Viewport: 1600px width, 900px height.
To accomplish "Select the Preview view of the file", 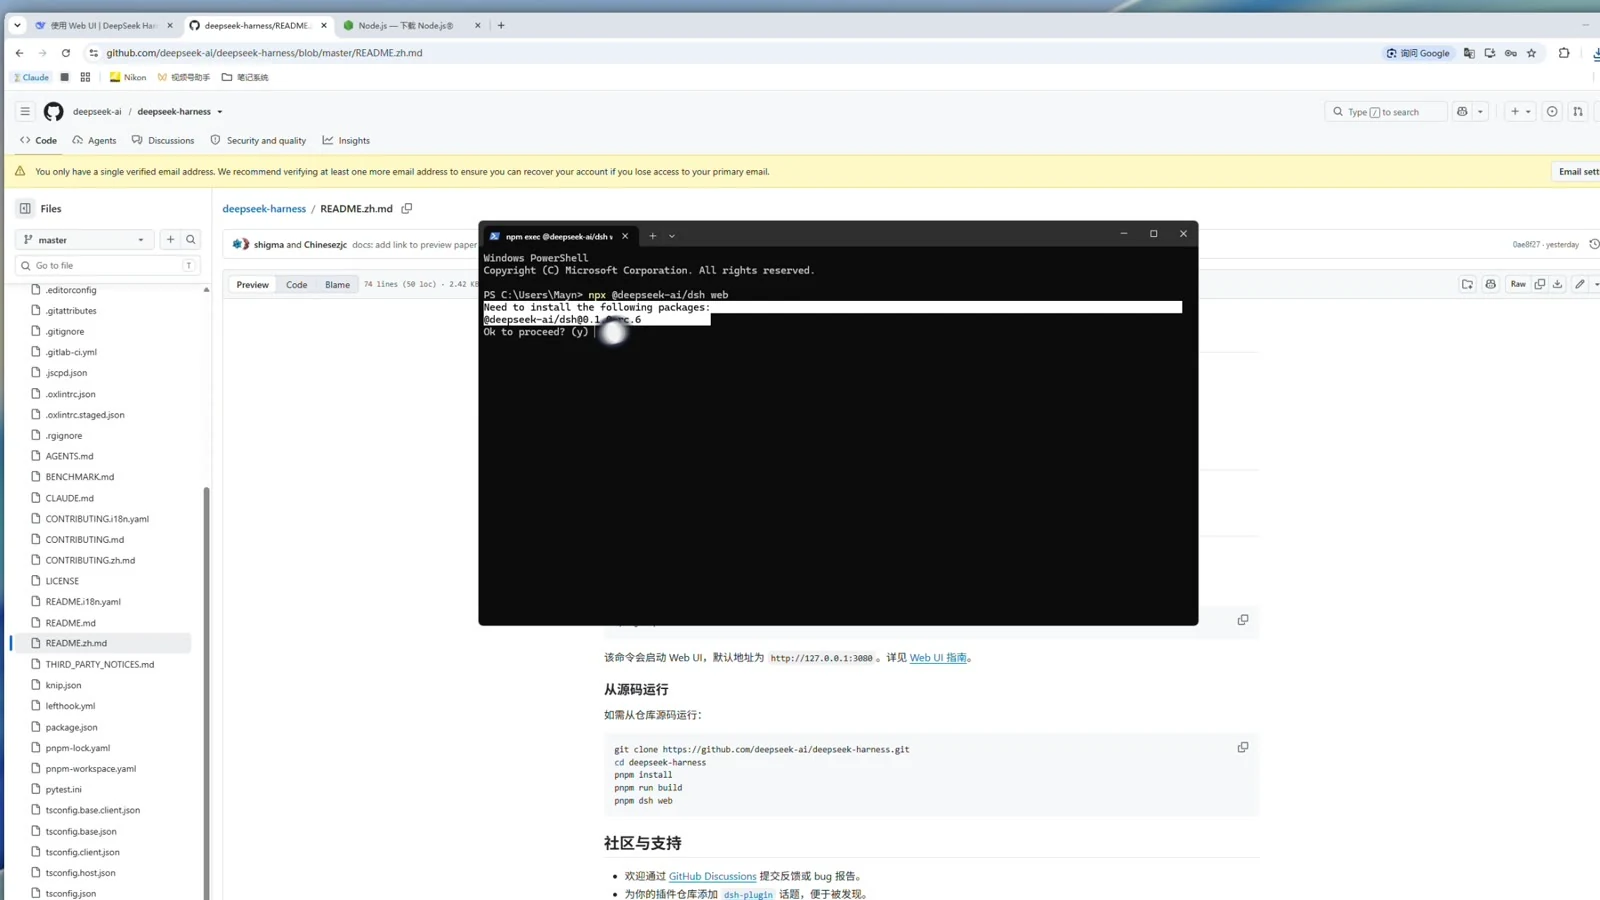I will click(252, 284).
